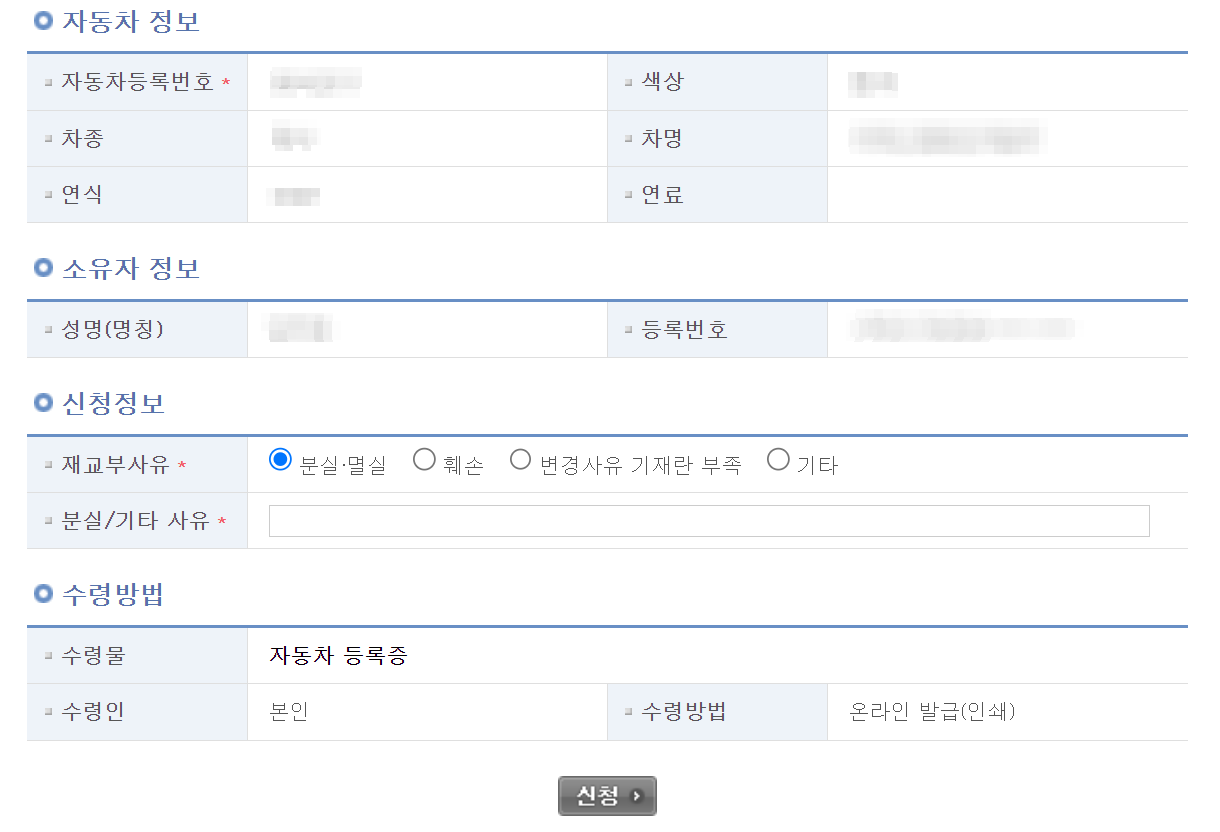Viewport: 1220px width, 832px height.
Task: Select the 분실·멸실 radio button
Action: (280, 459)
